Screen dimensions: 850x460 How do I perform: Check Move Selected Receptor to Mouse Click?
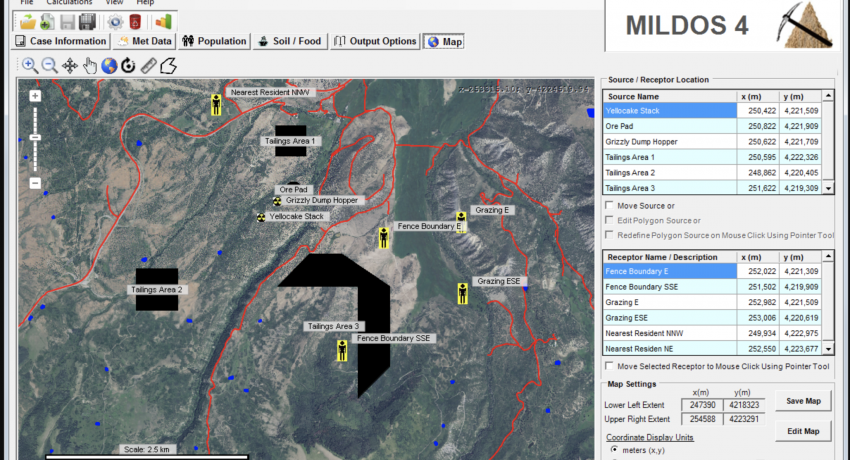[610, 367]
